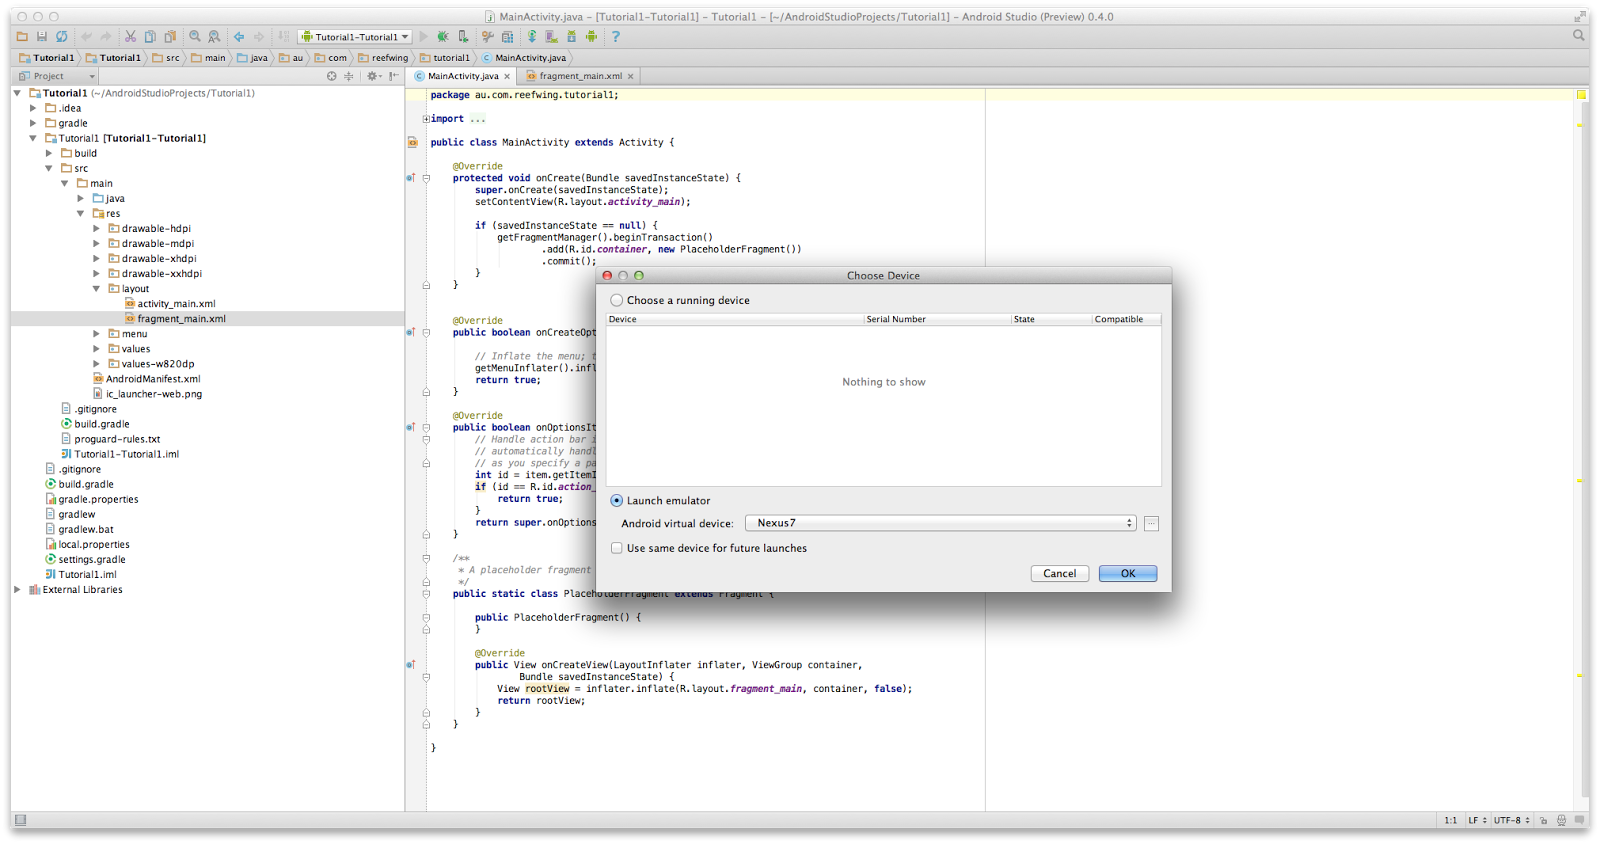Viewport: 1600px width, 844px height.
Task: Click the Find magnifier icon
Action: coord(195,36)
